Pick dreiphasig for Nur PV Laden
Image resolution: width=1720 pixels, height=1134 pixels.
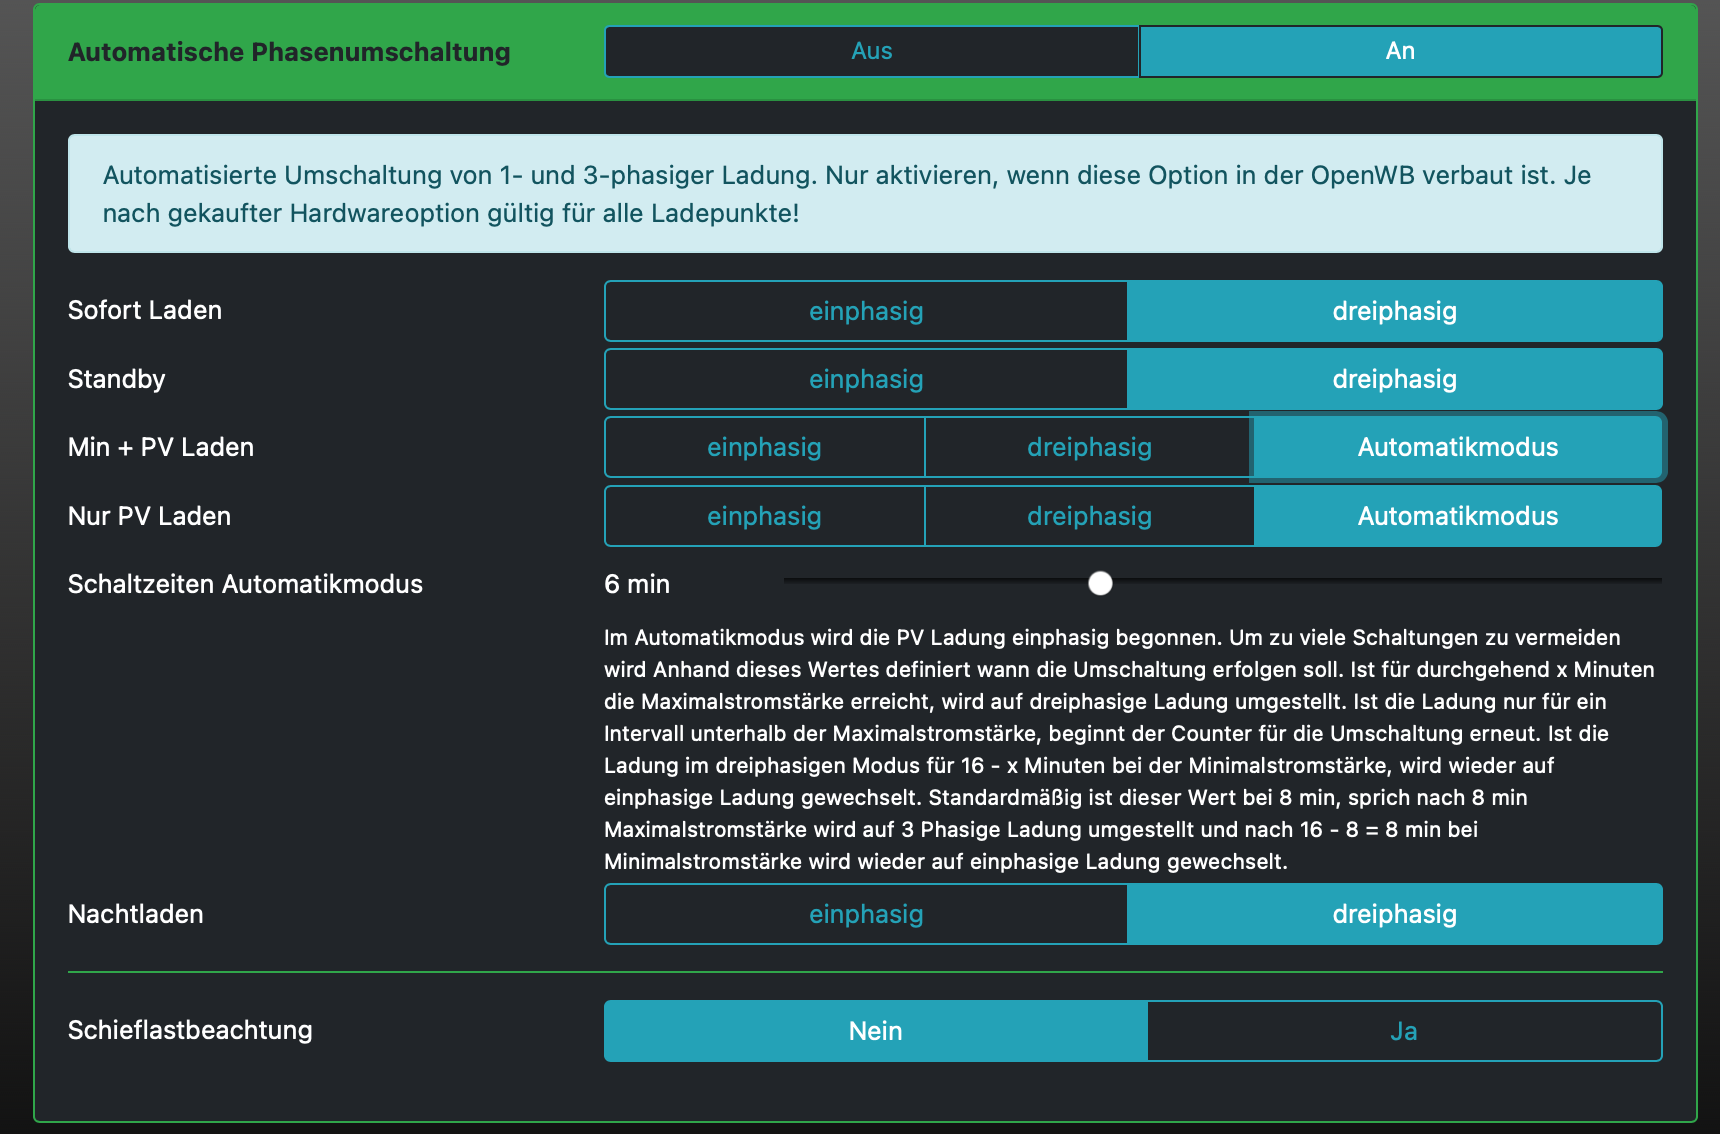1089,516
